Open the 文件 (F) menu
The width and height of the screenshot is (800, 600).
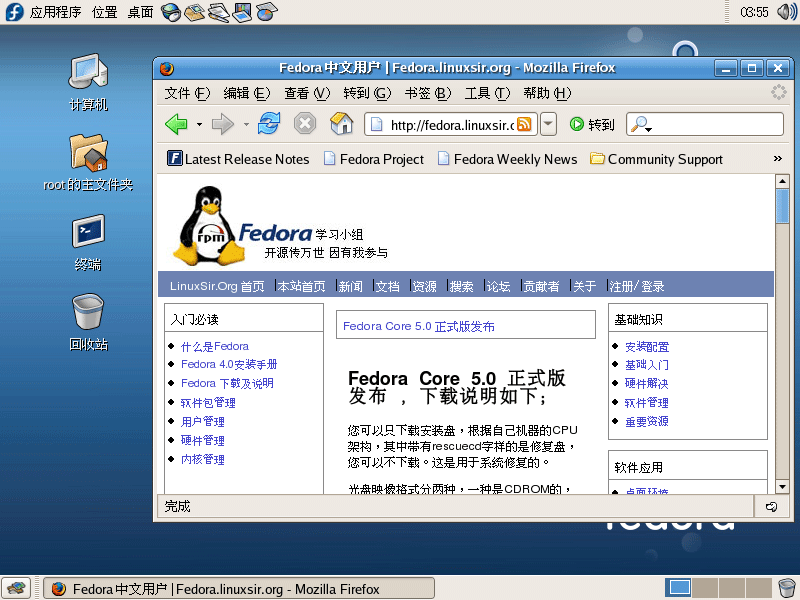click(x=187, y=93)
